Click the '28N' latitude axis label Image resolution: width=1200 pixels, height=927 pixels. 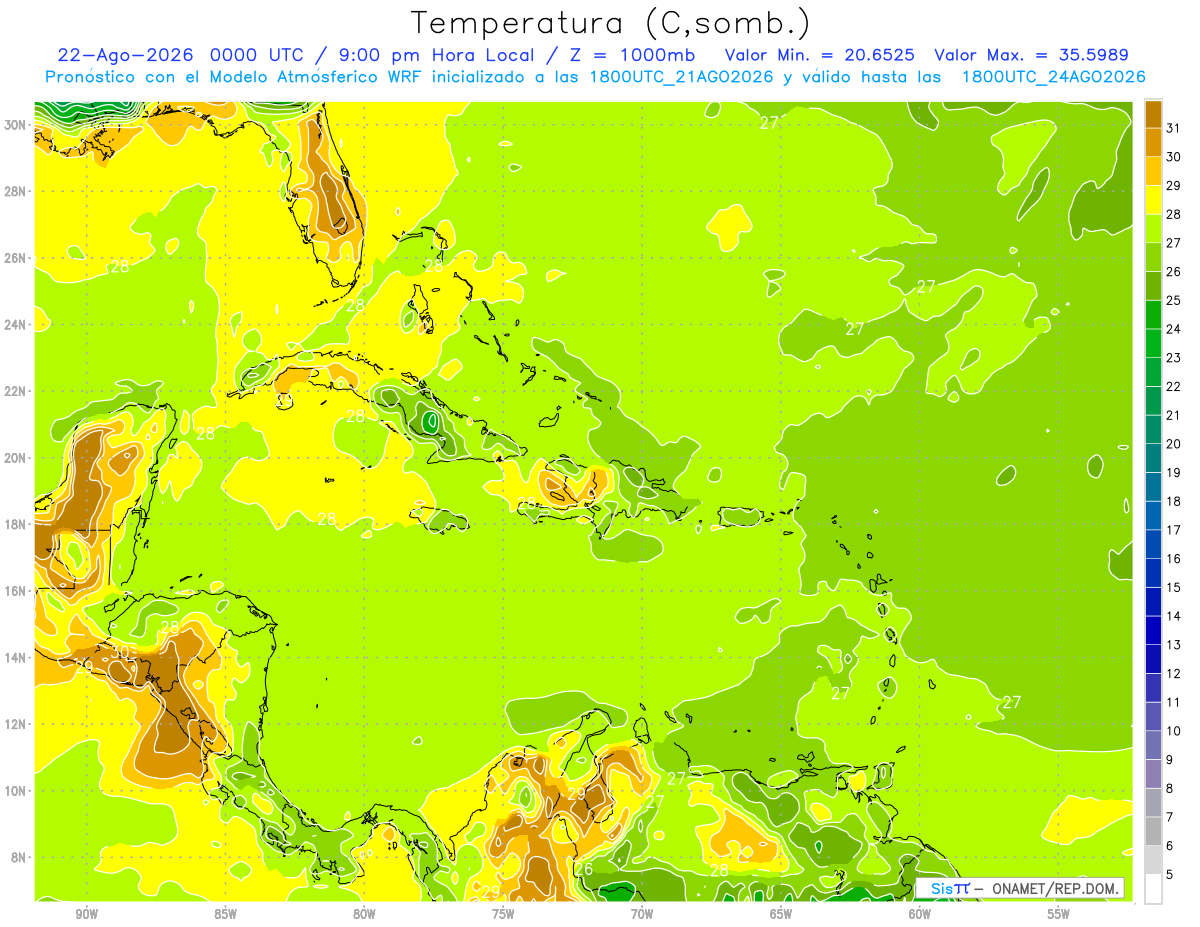click(x=16, y=191)
